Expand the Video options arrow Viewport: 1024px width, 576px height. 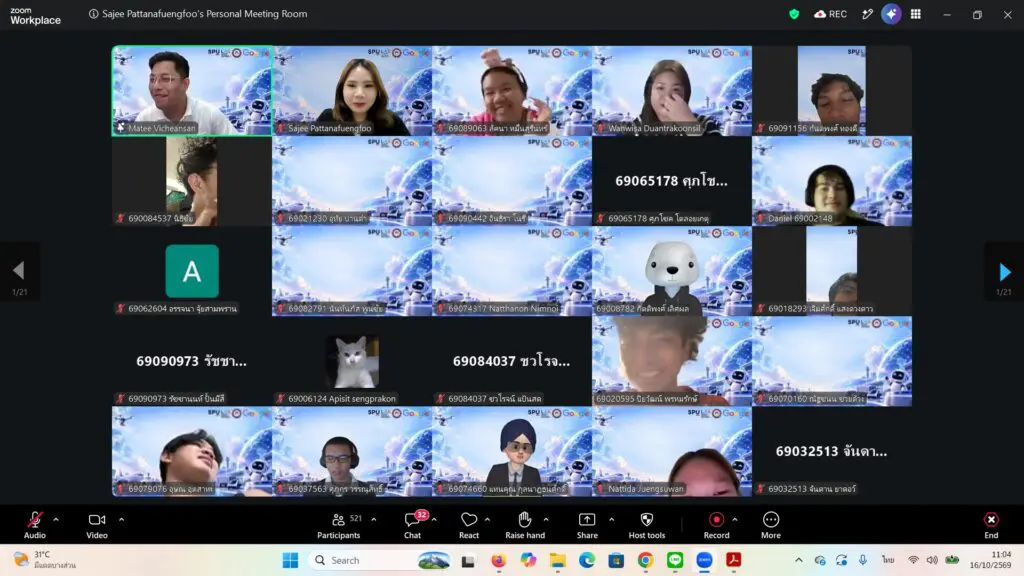(x=121, y=520)
